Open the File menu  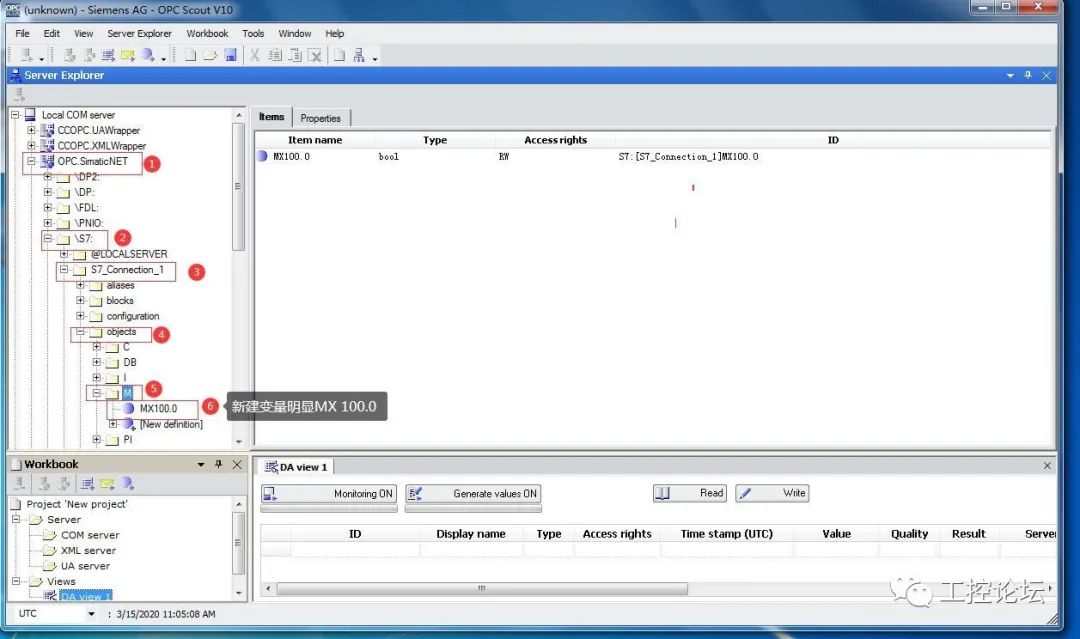[x=23, y=33]
